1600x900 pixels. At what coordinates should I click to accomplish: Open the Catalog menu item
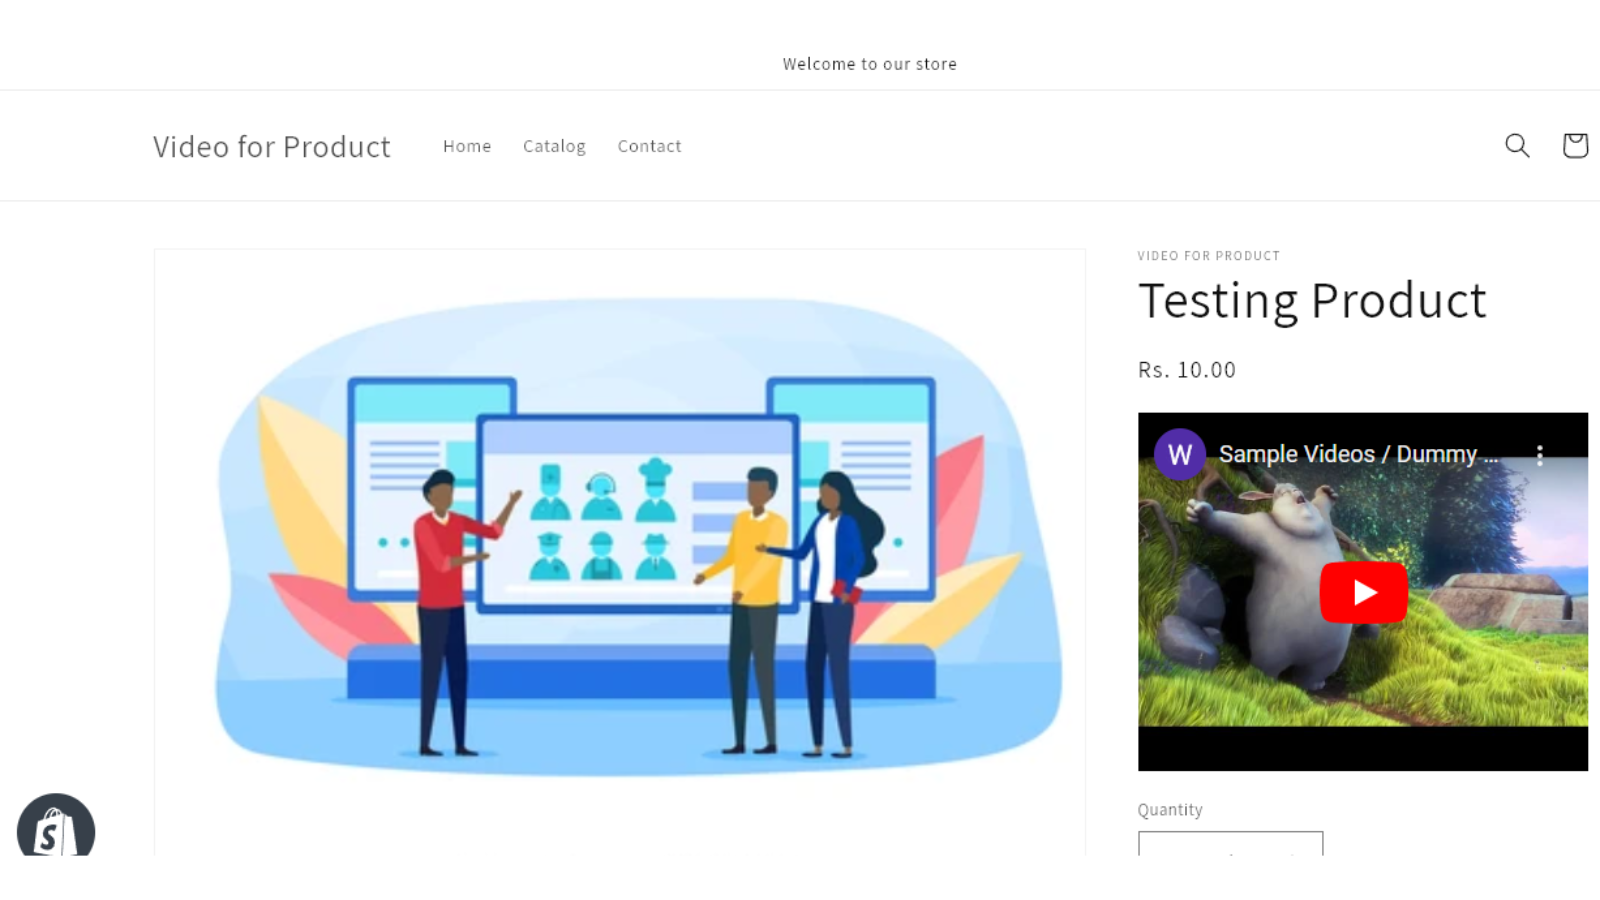554,146
